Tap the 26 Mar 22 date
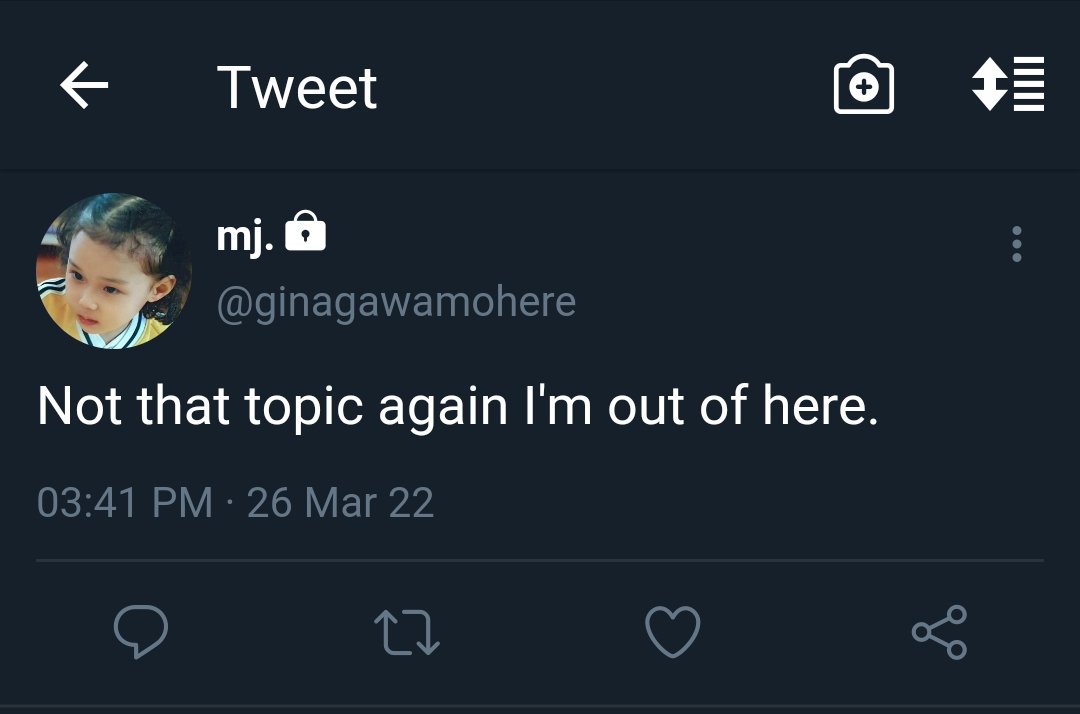Image resolution: width=1080 pixels, height=714 pixels. 340,502
